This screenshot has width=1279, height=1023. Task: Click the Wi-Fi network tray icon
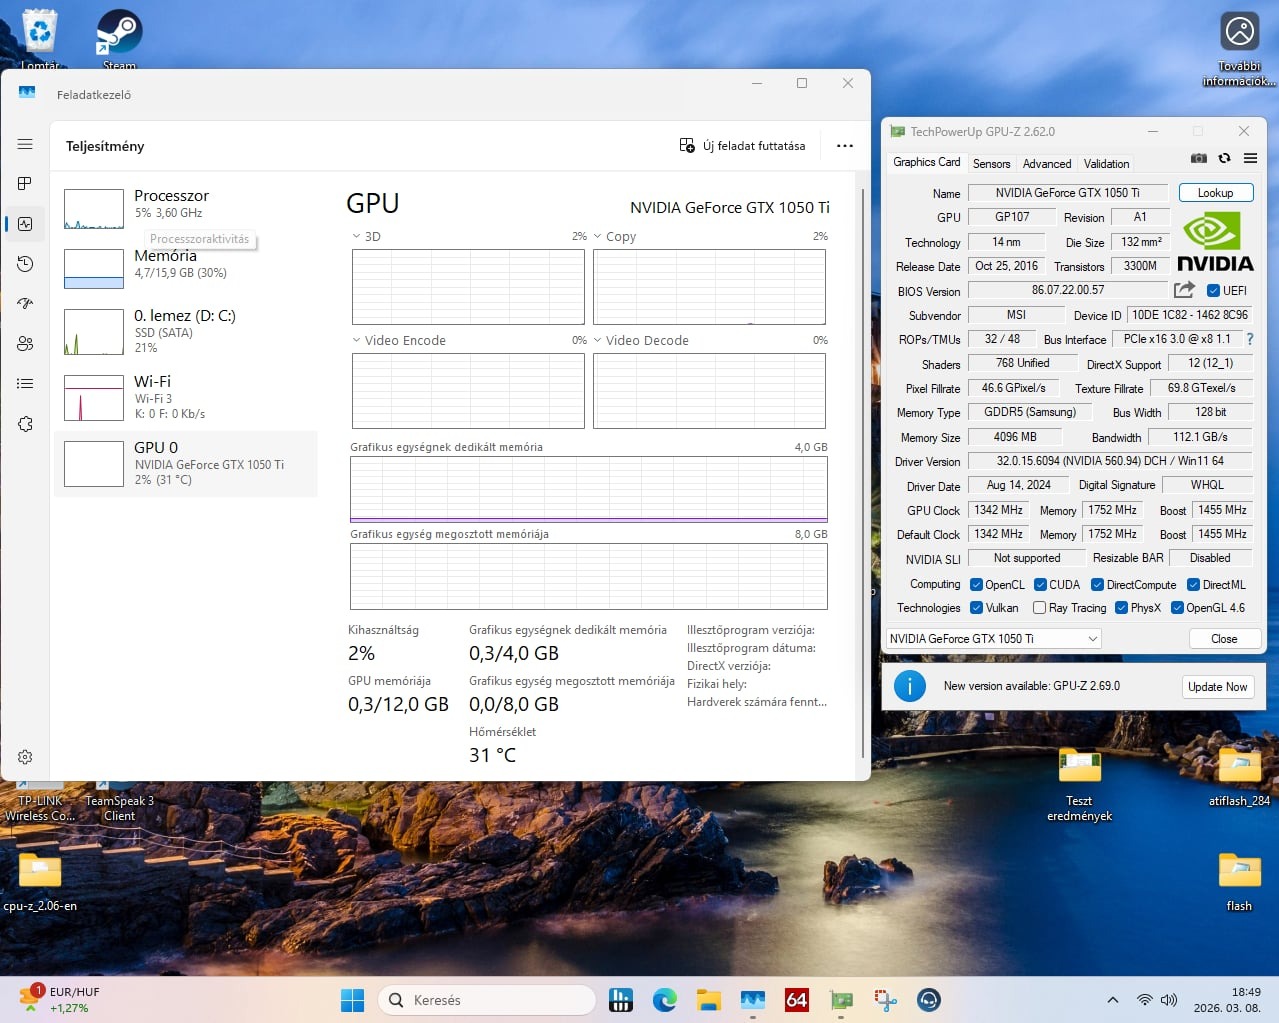(x=1145, y=1000)
